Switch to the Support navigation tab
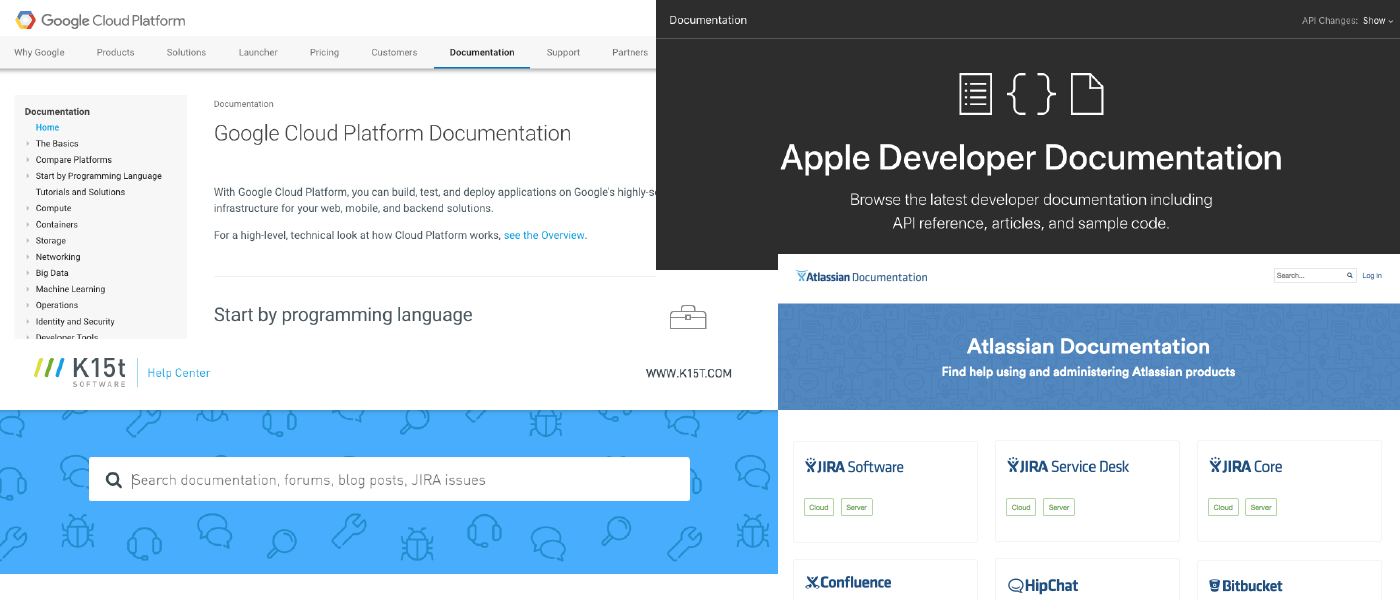The image size is (1400, 600). [x=563, y=52]
